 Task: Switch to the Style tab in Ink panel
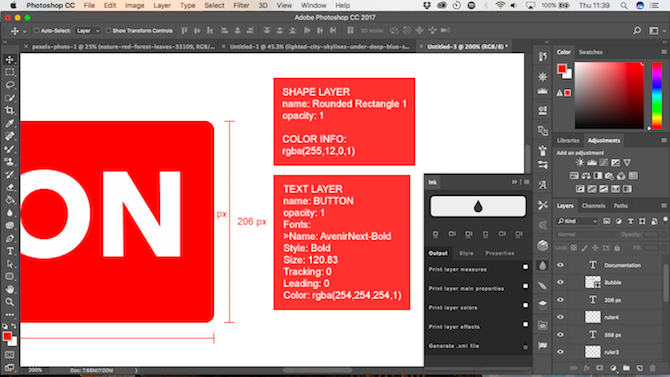pyautogui.click(x=466, y=253)
